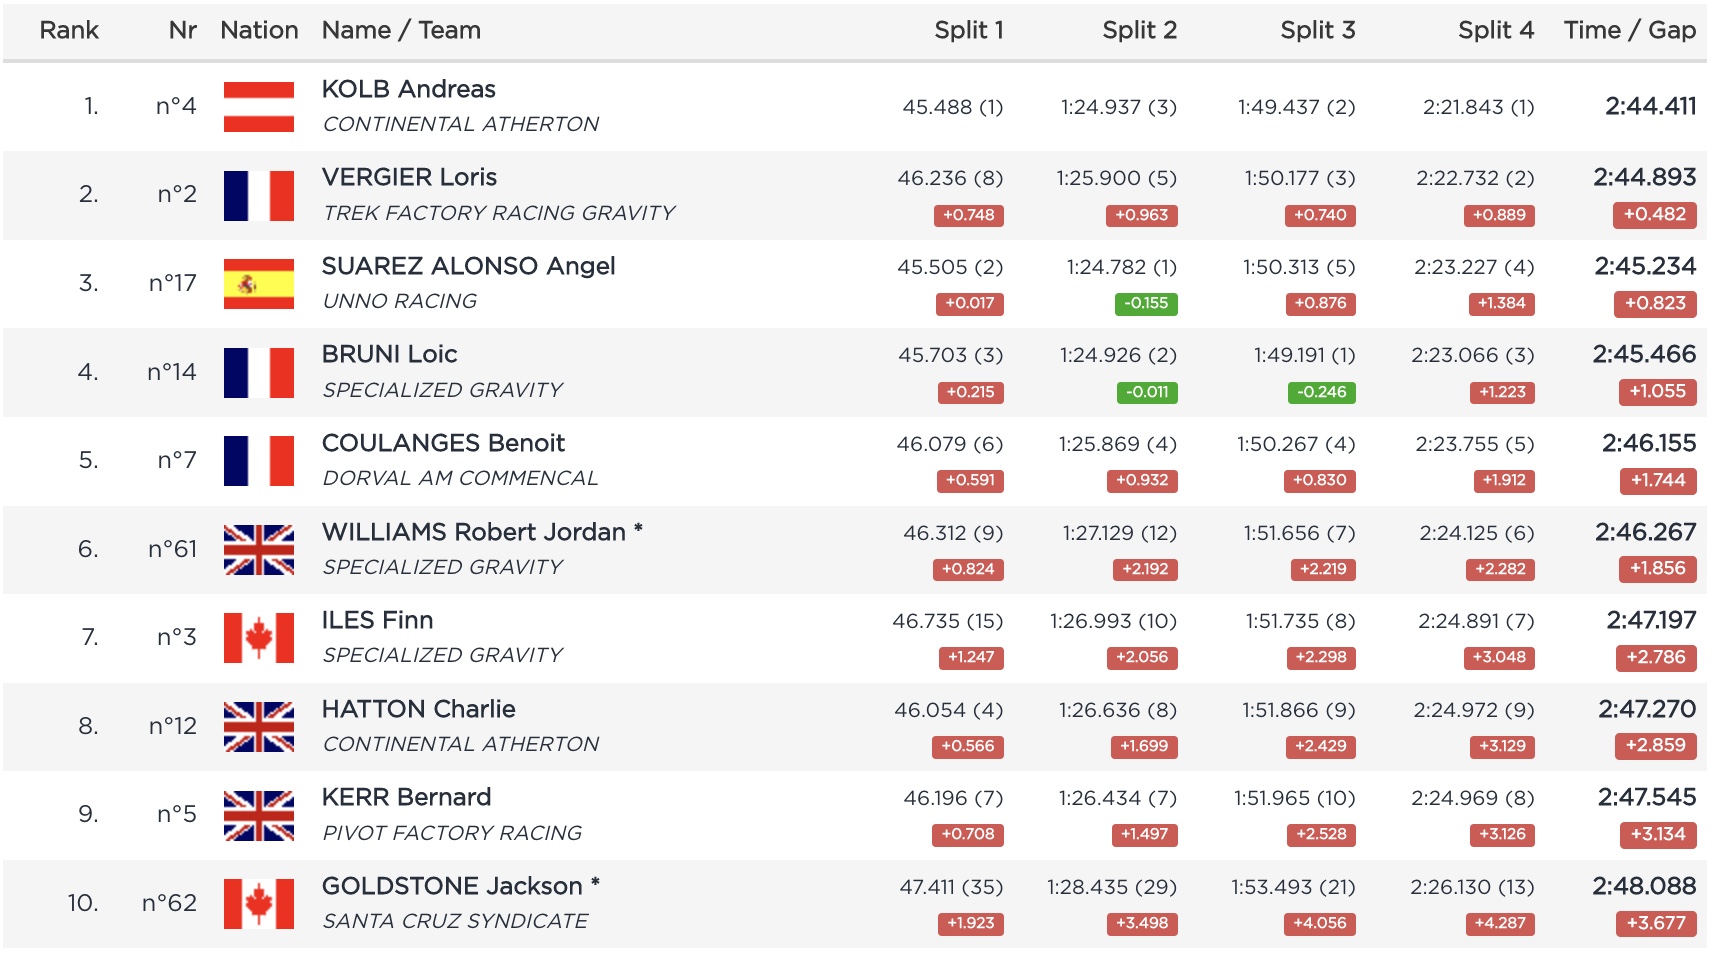Click green -0.155 gap badge for Suarez
This screenshot has height=956, width=1720.
point(1145,303)
